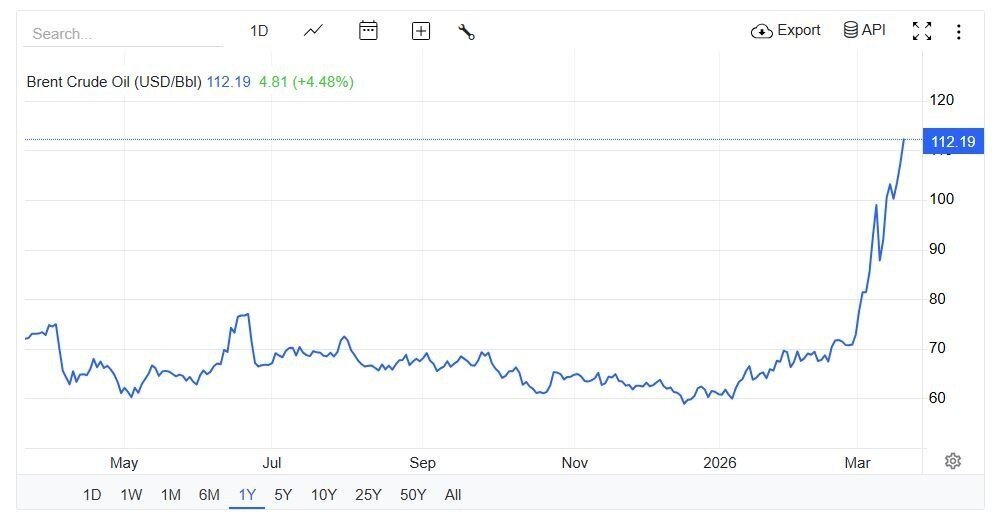Click the Export cloud download icon
Viewport: 996px width, 518px height.
(762, 31)
